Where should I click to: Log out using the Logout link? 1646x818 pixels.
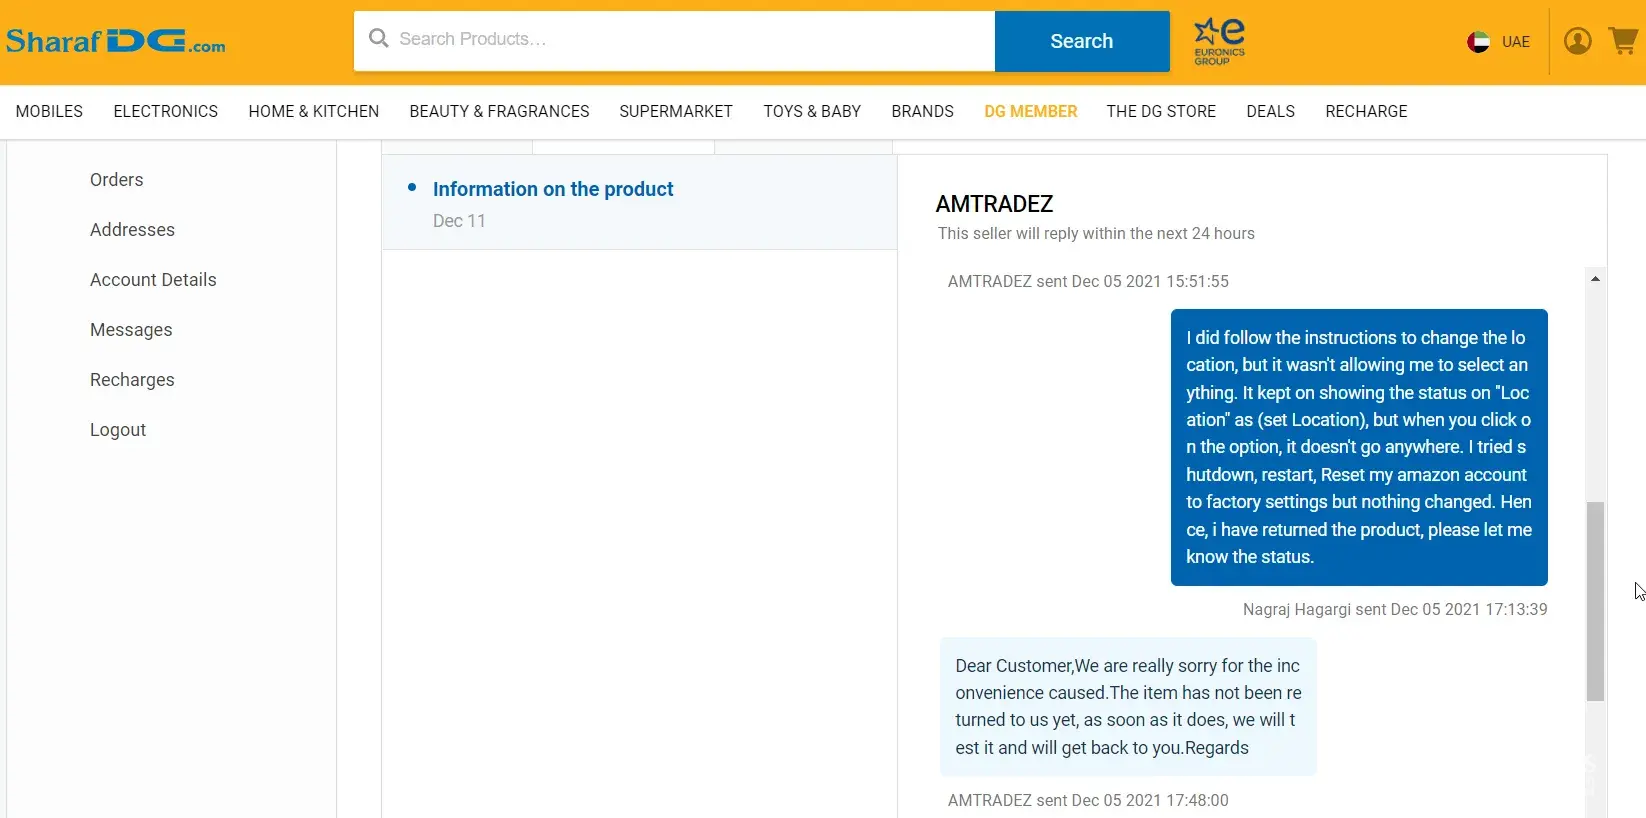118,430
